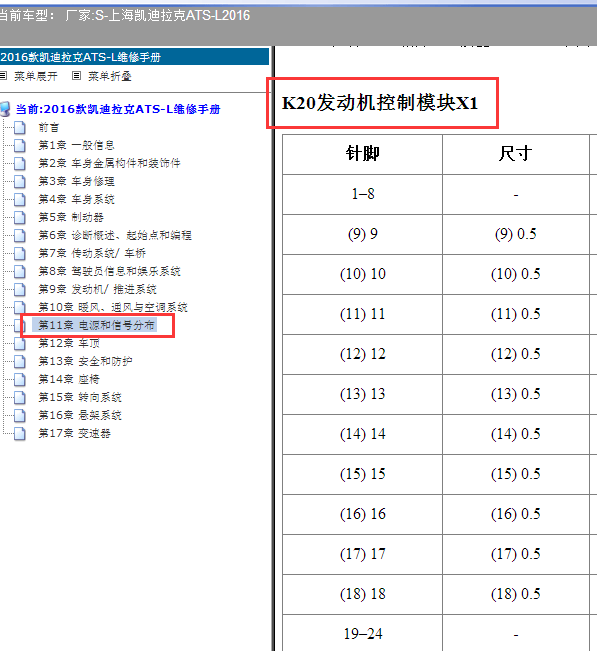
Task: Click the page icon beside 第2章 车身金属构件和装饰件
Action: tap(20, 163)
